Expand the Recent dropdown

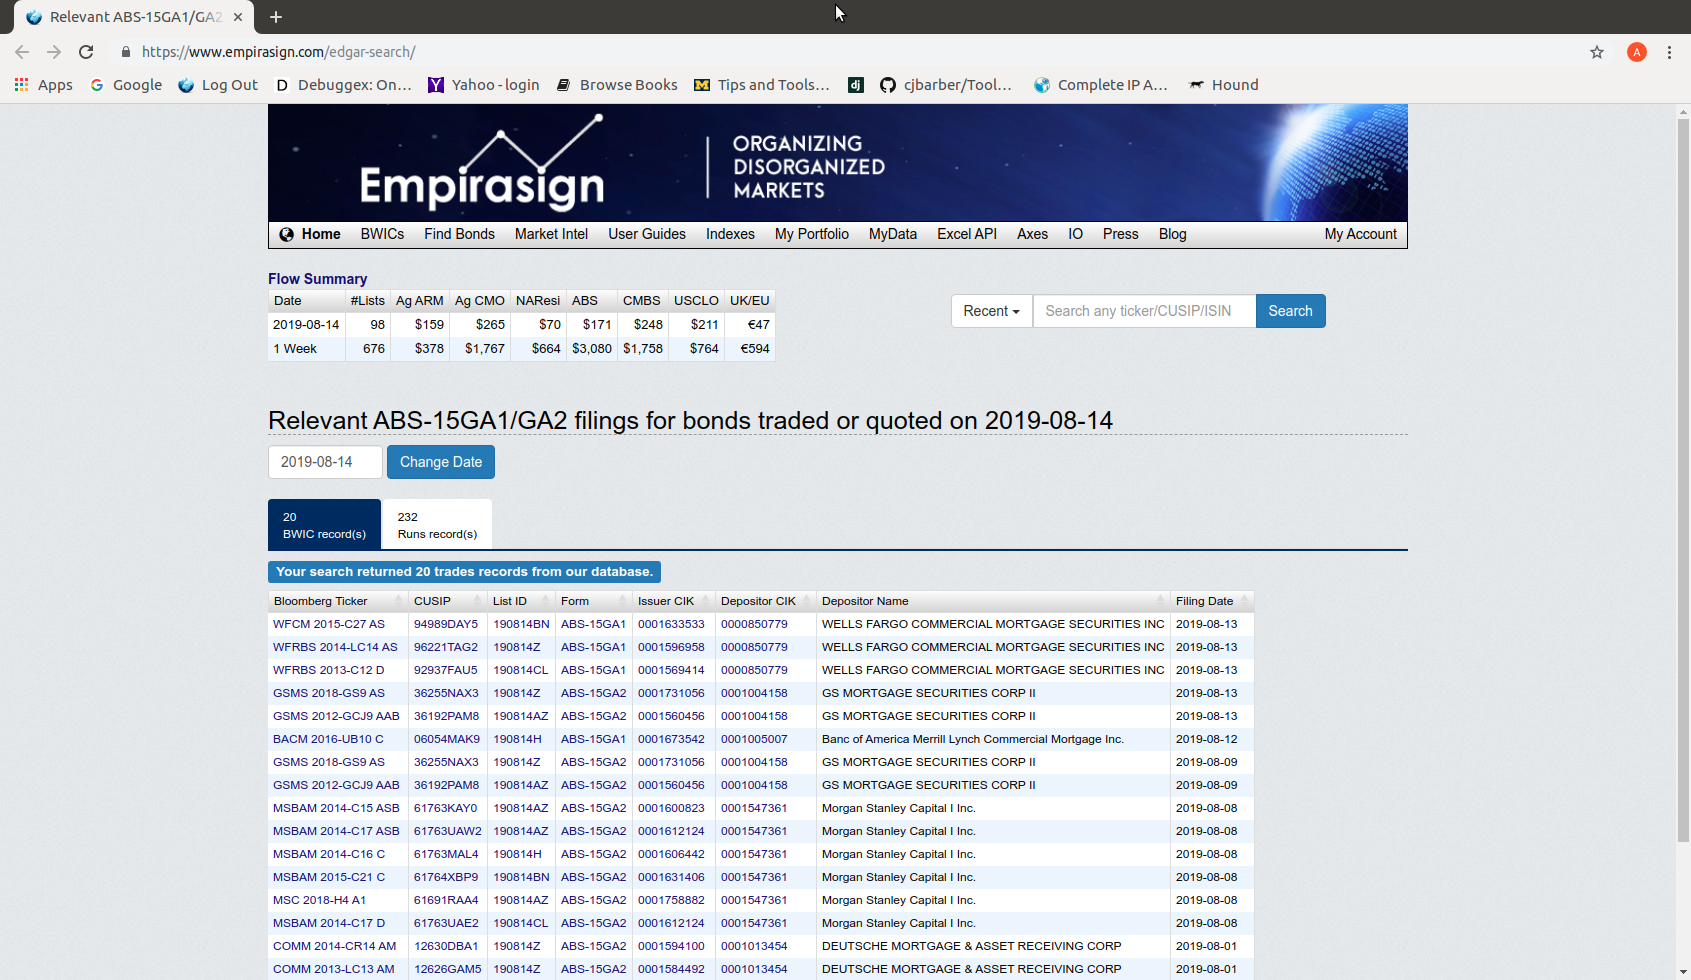[991, 311]
